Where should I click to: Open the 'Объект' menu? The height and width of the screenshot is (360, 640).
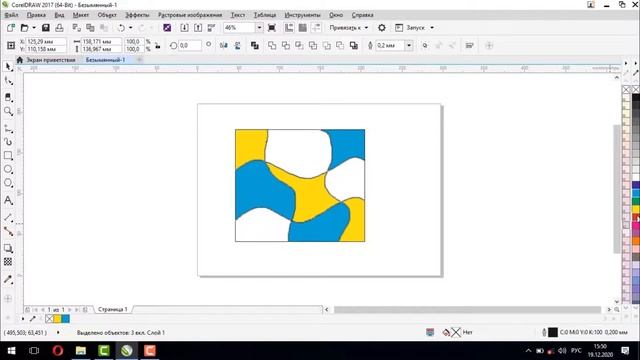click(x=107, y=15)
